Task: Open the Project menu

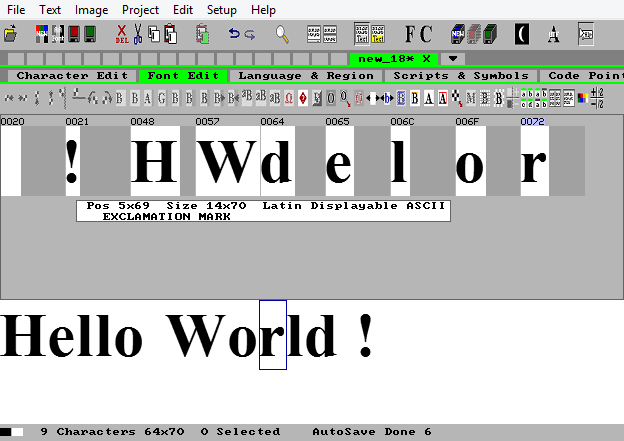Action: pos(140,10)
